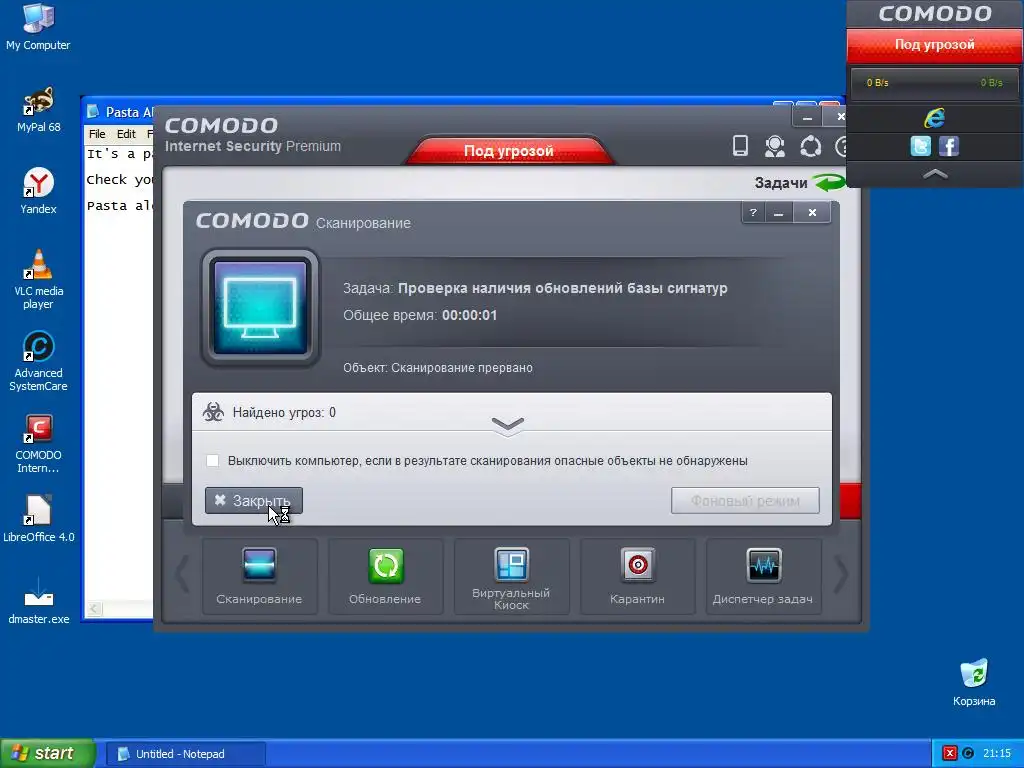Click the Comodo tray icon near clock

click(x=968, y=754)
